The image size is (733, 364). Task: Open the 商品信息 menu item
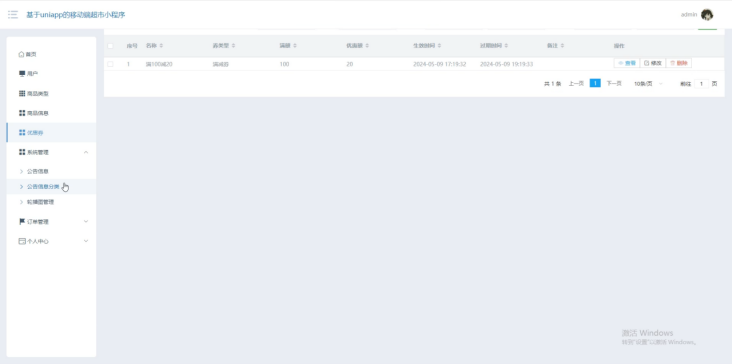point(51,113)
